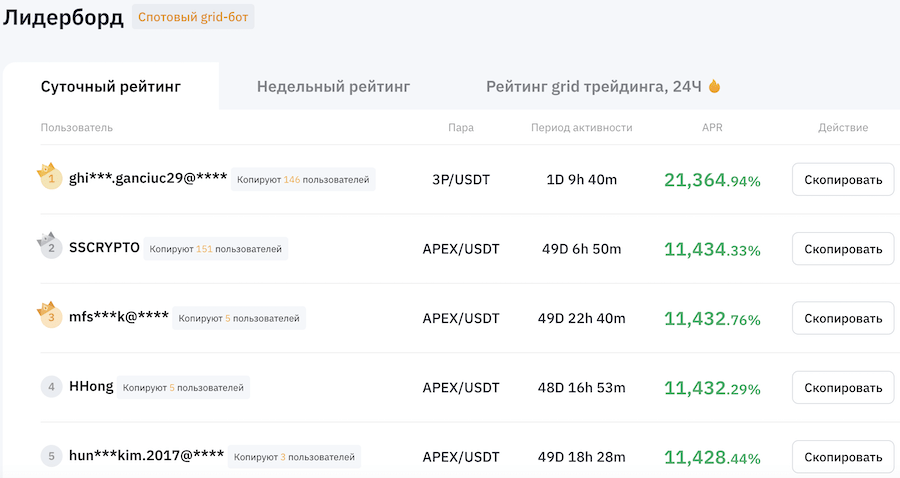Image resolution: width=900 pixels, height=478 pixels.
Task: Click Скопировать for HHong
Action: coord(843,388)
